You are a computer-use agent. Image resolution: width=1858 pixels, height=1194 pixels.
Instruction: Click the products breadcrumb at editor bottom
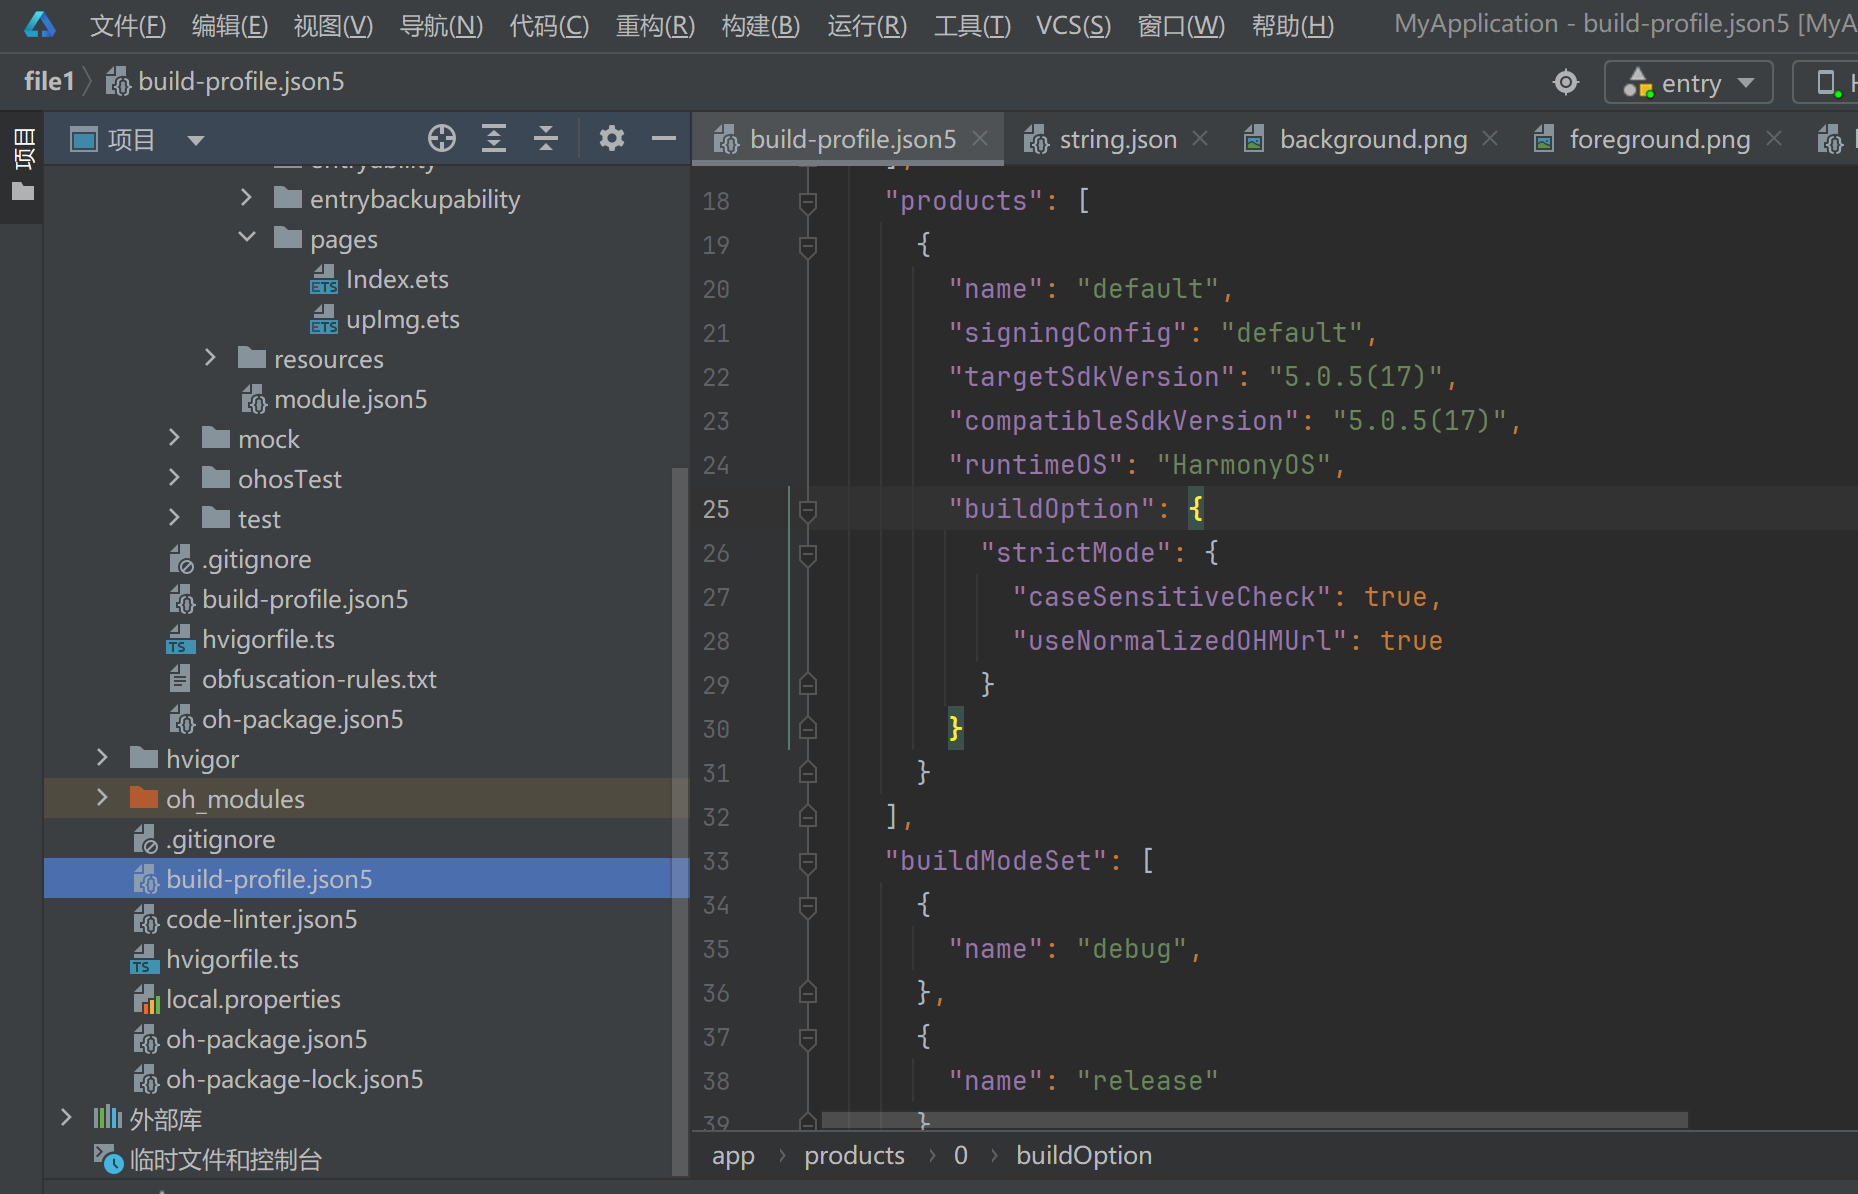point(854,1155)
